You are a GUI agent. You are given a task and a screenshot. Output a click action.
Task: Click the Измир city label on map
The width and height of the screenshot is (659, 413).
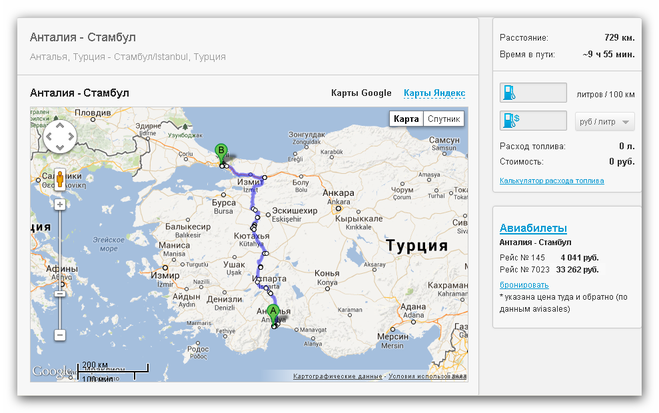[165, 276]
